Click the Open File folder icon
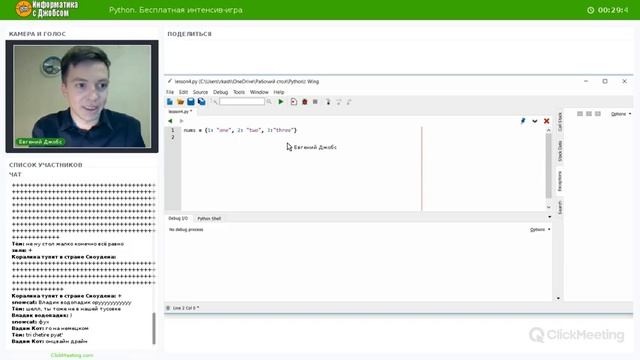This screenshot has height=360, width=640. click(x=180, y=102)
